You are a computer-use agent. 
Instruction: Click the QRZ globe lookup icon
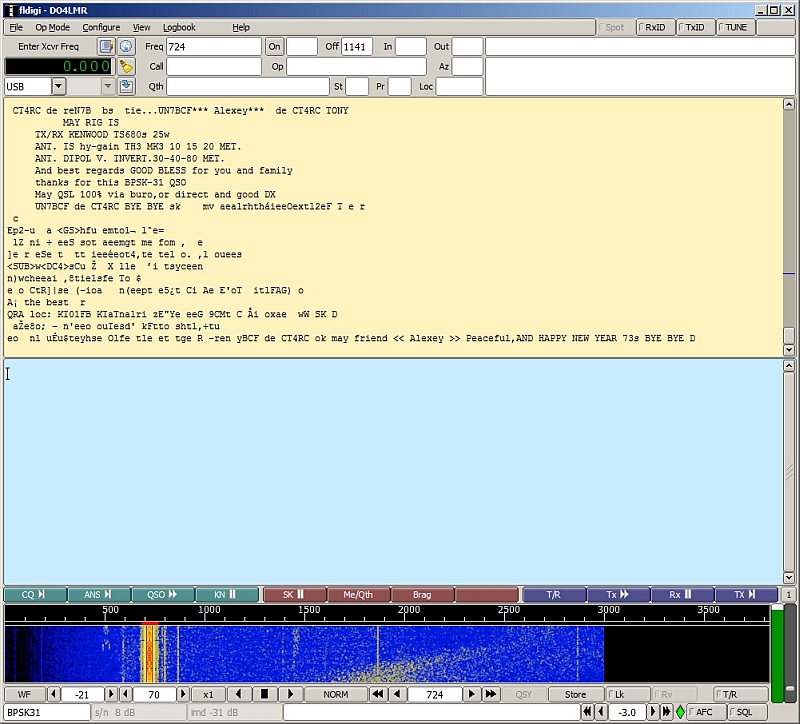[126, 47]
